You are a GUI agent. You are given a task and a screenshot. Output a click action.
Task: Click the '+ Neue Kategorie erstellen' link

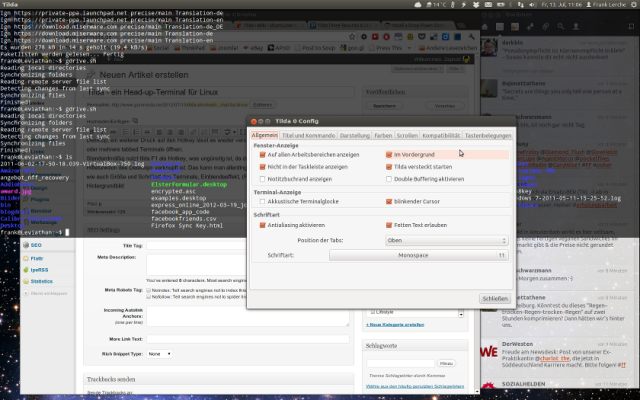[395, 324]
